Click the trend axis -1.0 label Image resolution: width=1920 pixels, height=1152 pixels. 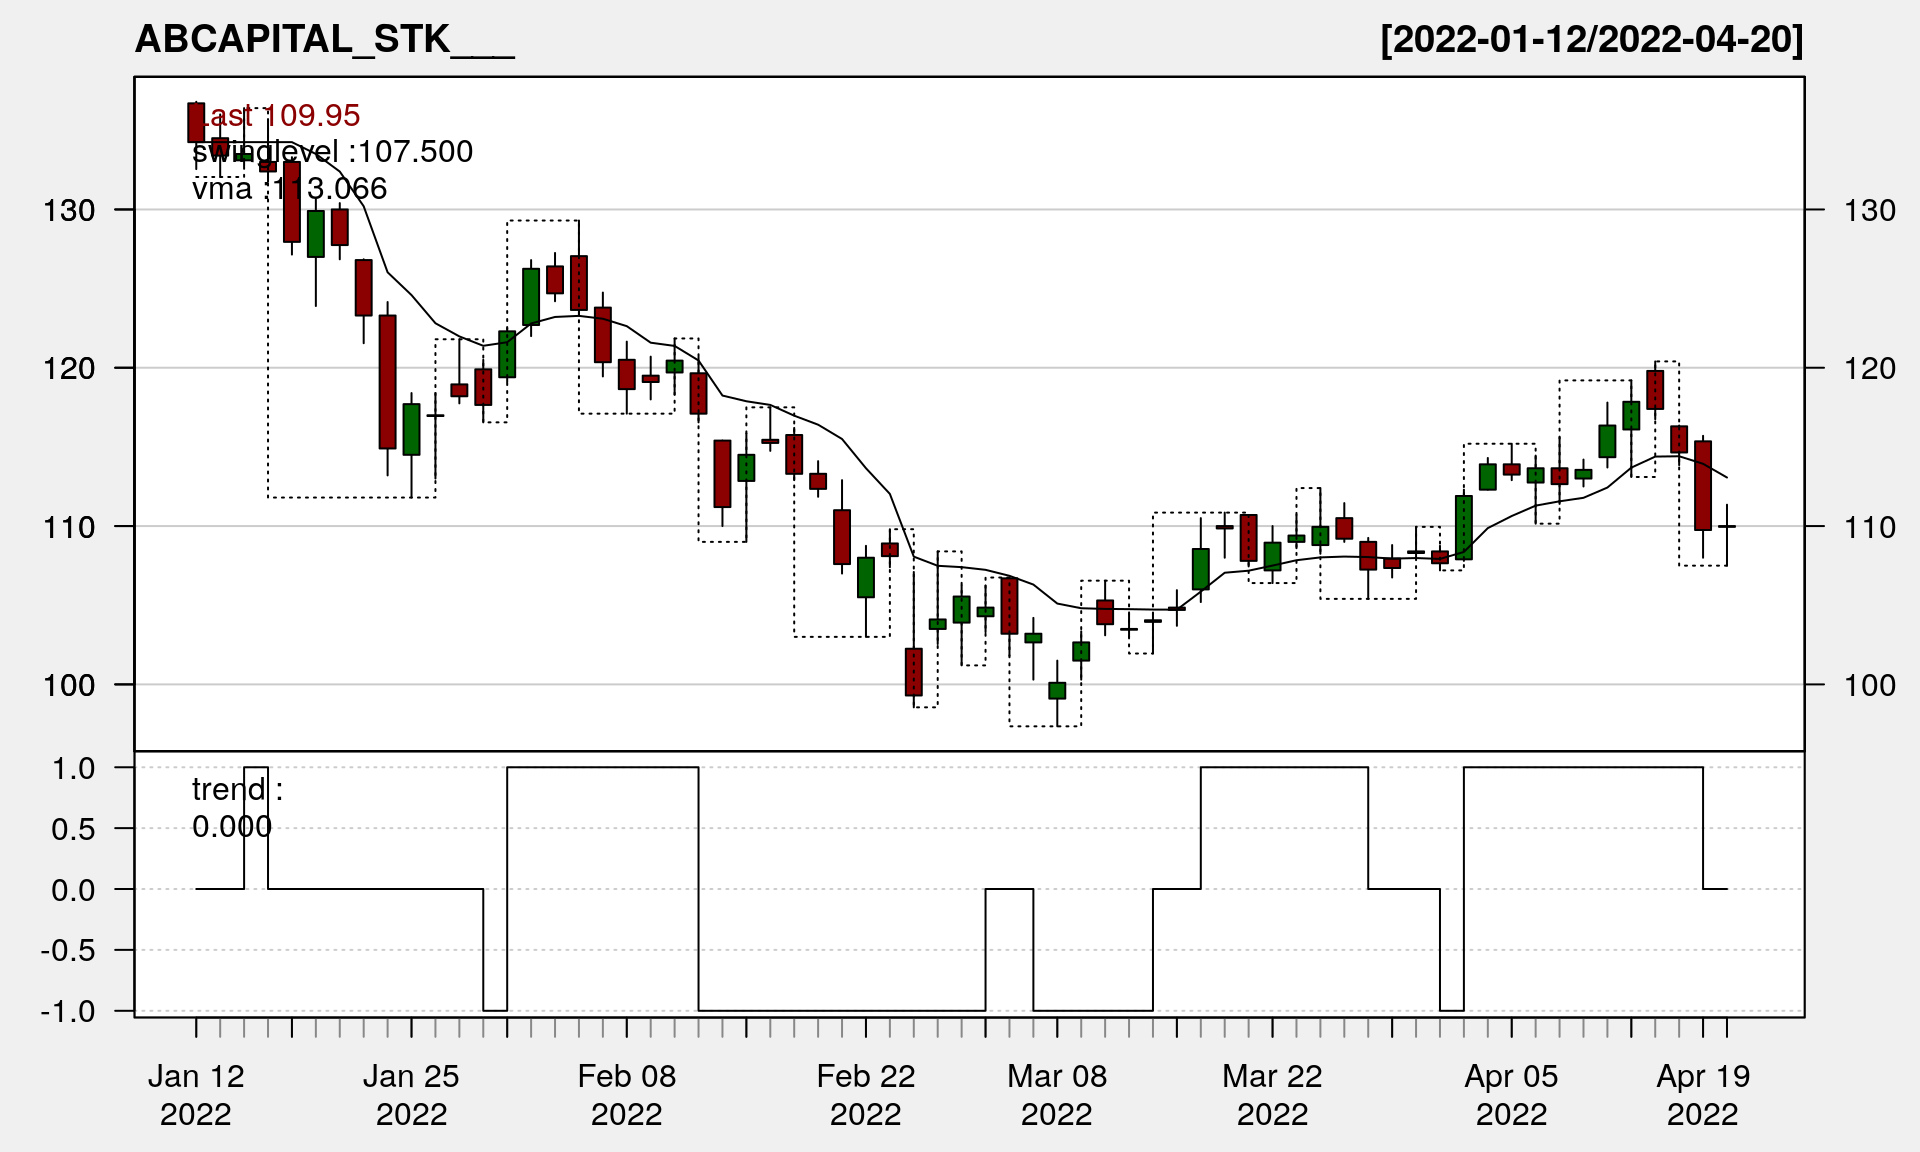point(68,1012)
